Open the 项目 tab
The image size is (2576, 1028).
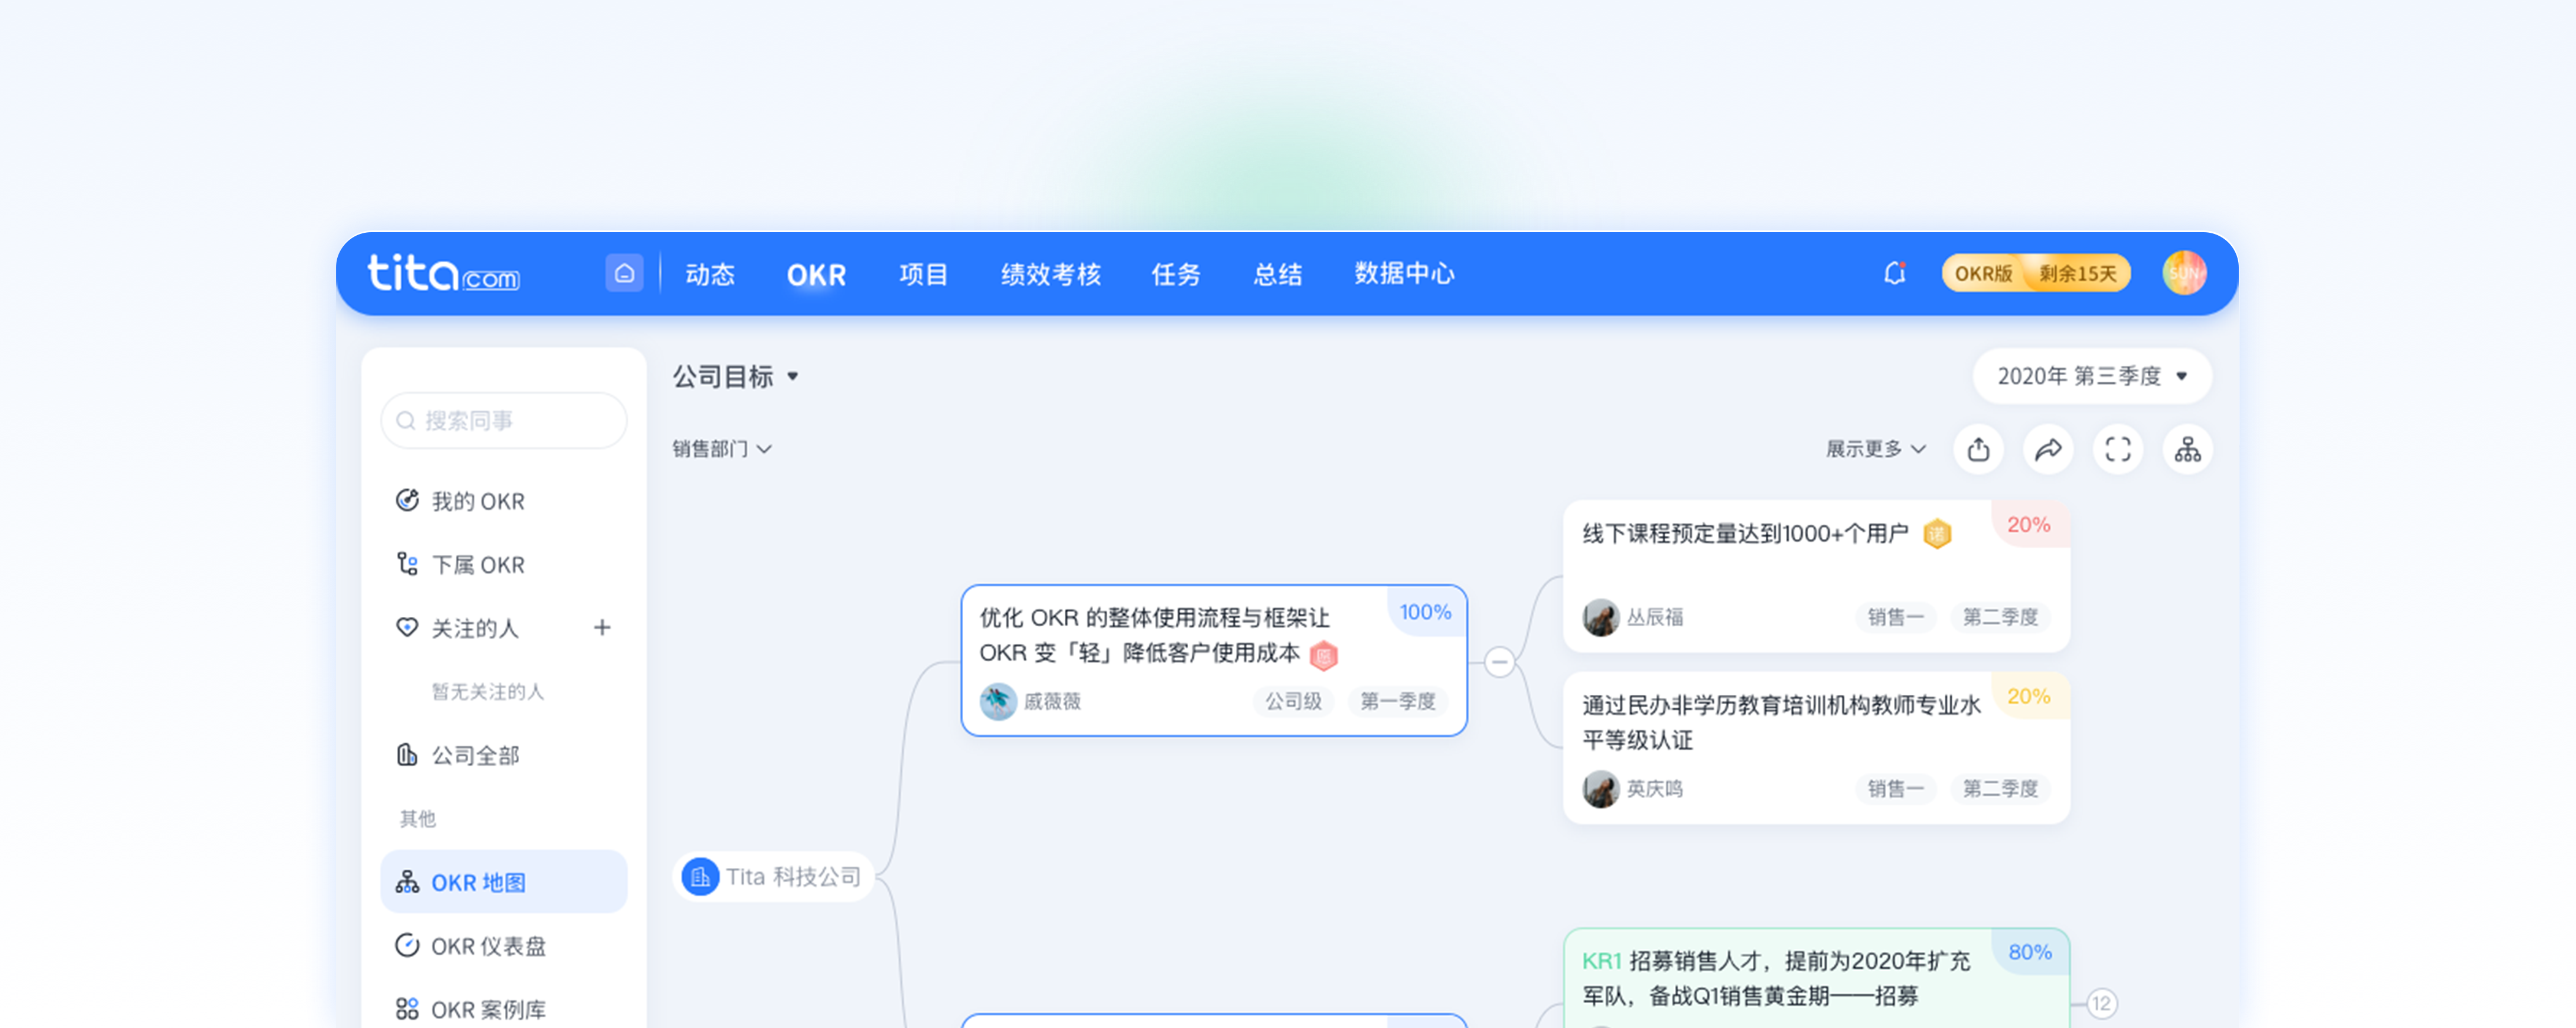pyautogui.click(x=923, y=274)
